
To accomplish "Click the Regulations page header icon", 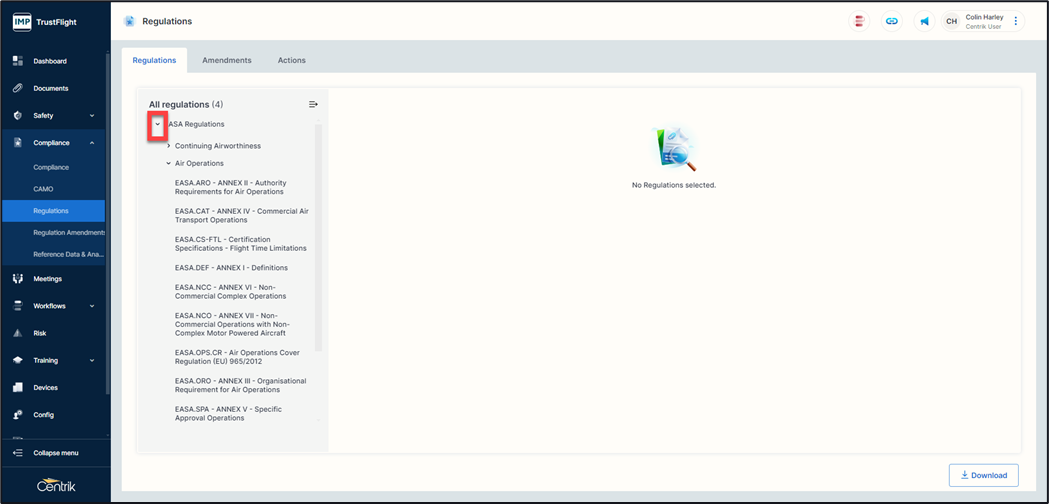I will point(129,21).
